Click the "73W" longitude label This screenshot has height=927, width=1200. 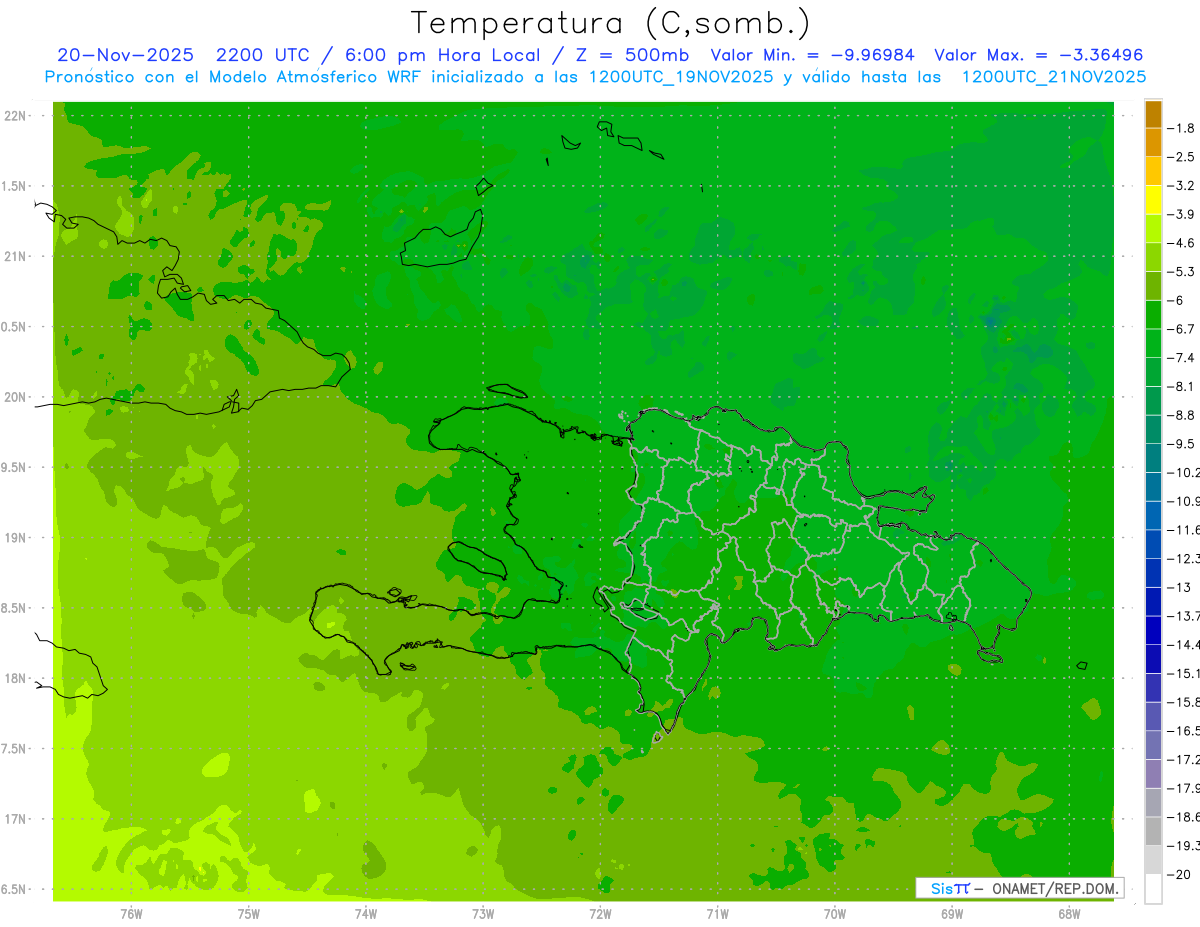pyautogui.click(x=482, y=914)
